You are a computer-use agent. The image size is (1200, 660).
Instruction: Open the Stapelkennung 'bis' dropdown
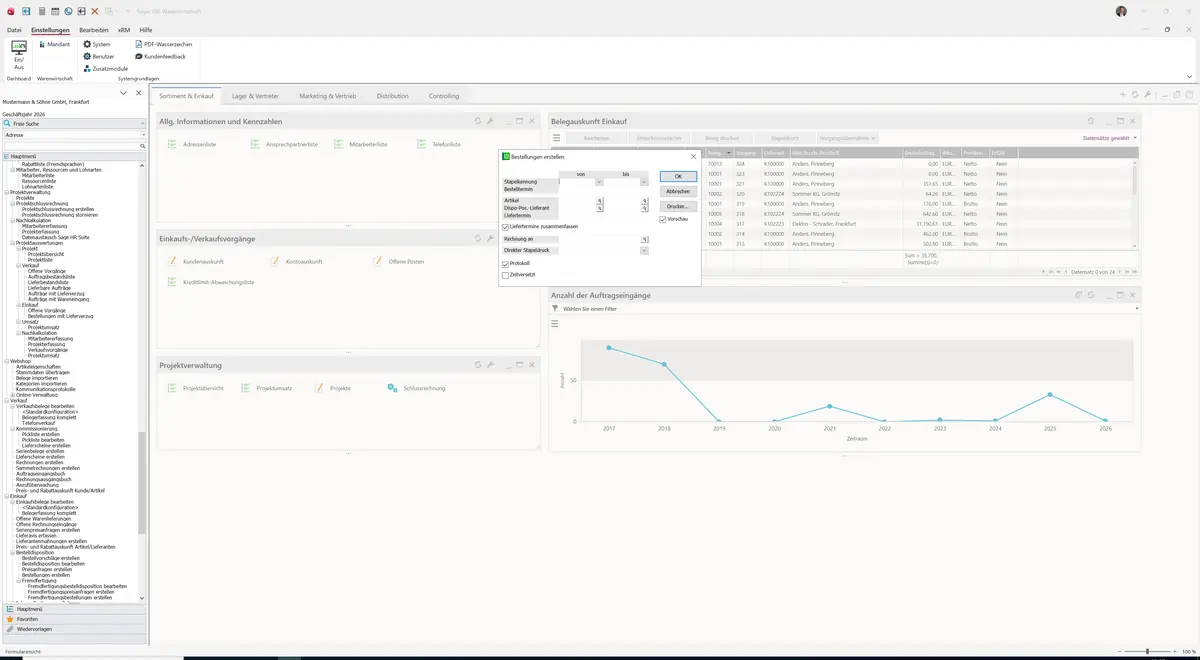pos(644,182)
